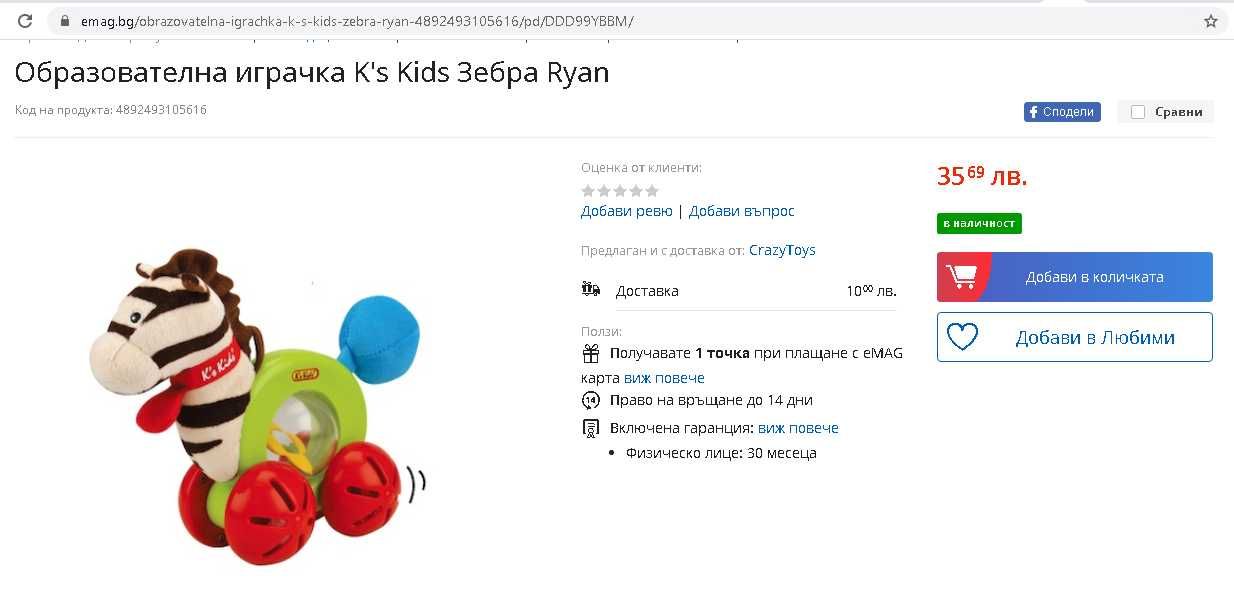Open the Добави въпрос link
The width and height of the screenshot is (1234, 614).
(742, 211)
